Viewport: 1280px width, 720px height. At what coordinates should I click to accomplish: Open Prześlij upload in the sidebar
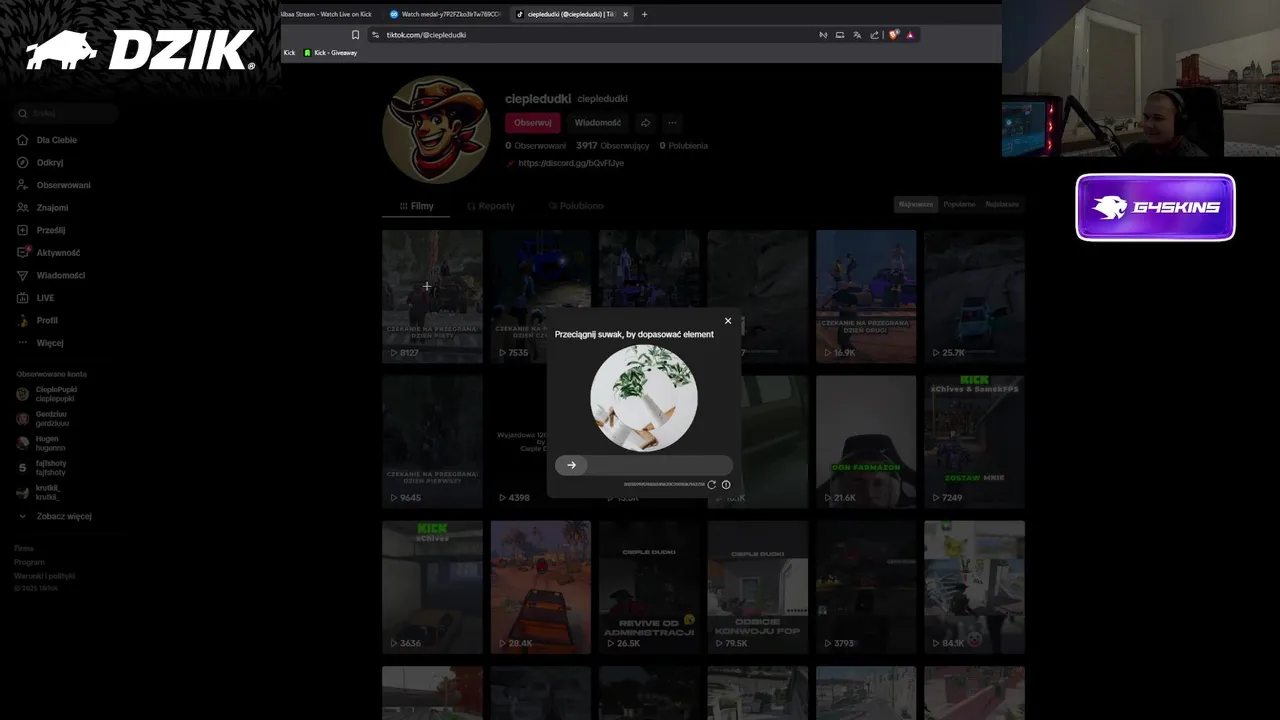point(51,230)
